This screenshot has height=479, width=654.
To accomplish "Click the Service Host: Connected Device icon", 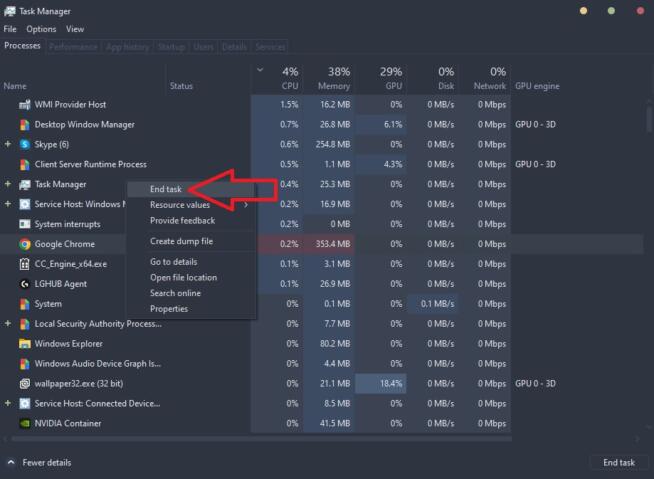I will [25, 403].
